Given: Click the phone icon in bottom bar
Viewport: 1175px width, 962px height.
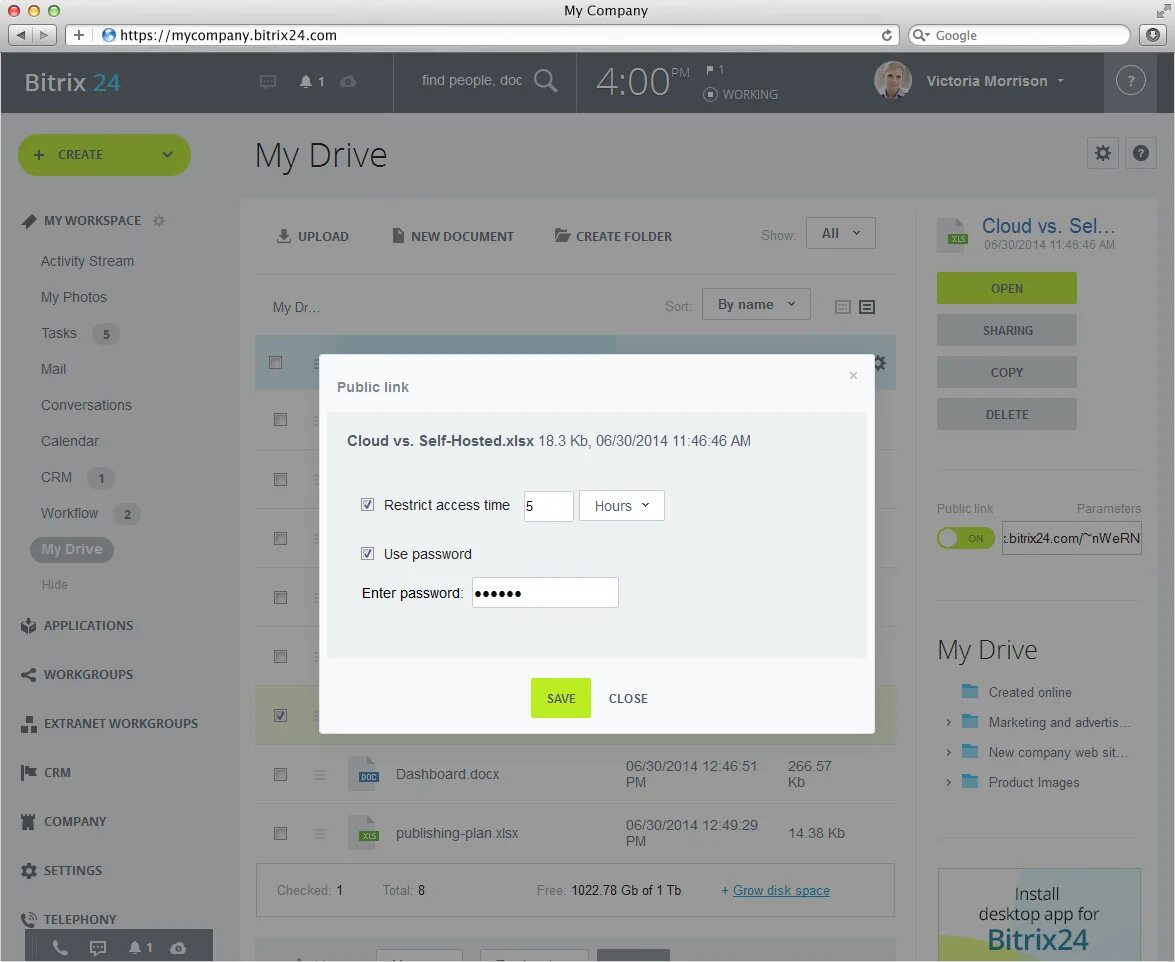Looking at the screenshot, I should pos(60,948).
